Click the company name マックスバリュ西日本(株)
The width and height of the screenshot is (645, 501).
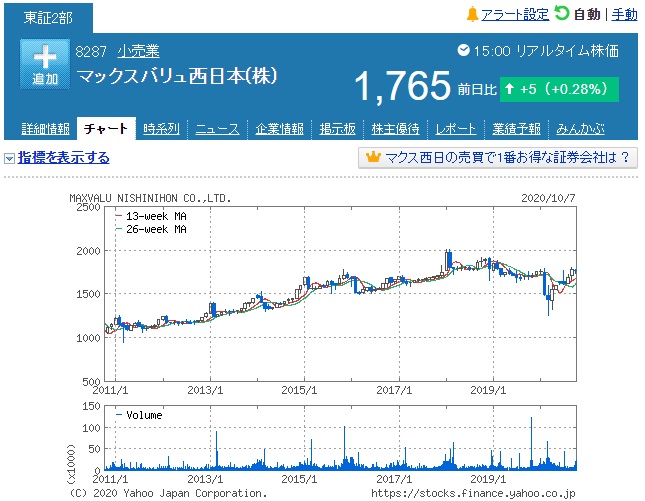click(x=177, y=77)
